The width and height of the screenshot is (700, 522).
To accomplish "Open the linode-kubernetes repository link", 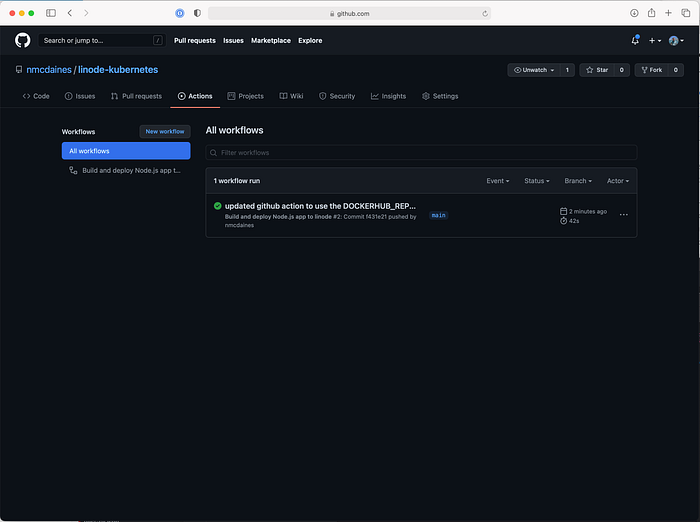I will point(118,70).
